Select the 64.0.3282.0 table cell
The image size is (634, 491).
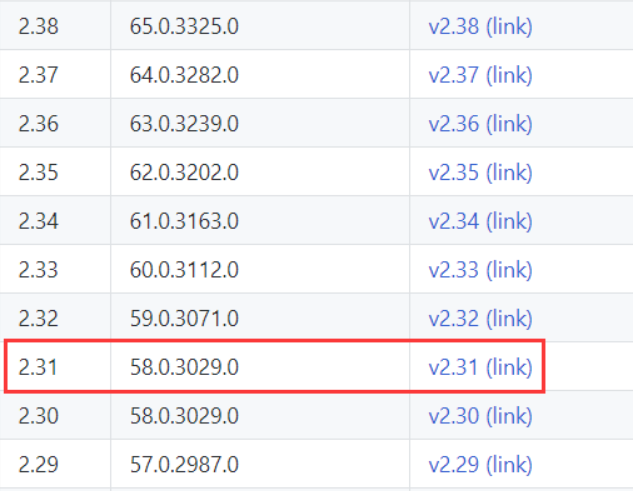[184, 76]
